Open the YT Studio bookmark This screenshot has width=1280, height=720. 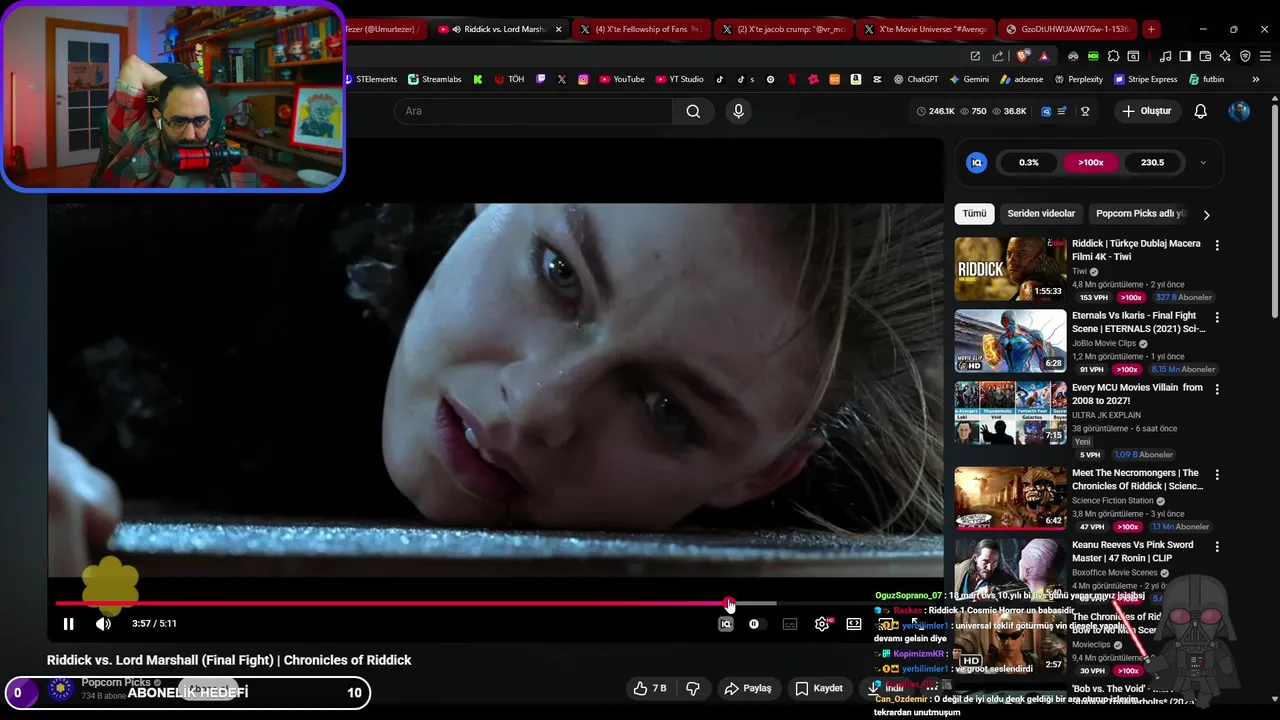[680, 79]
